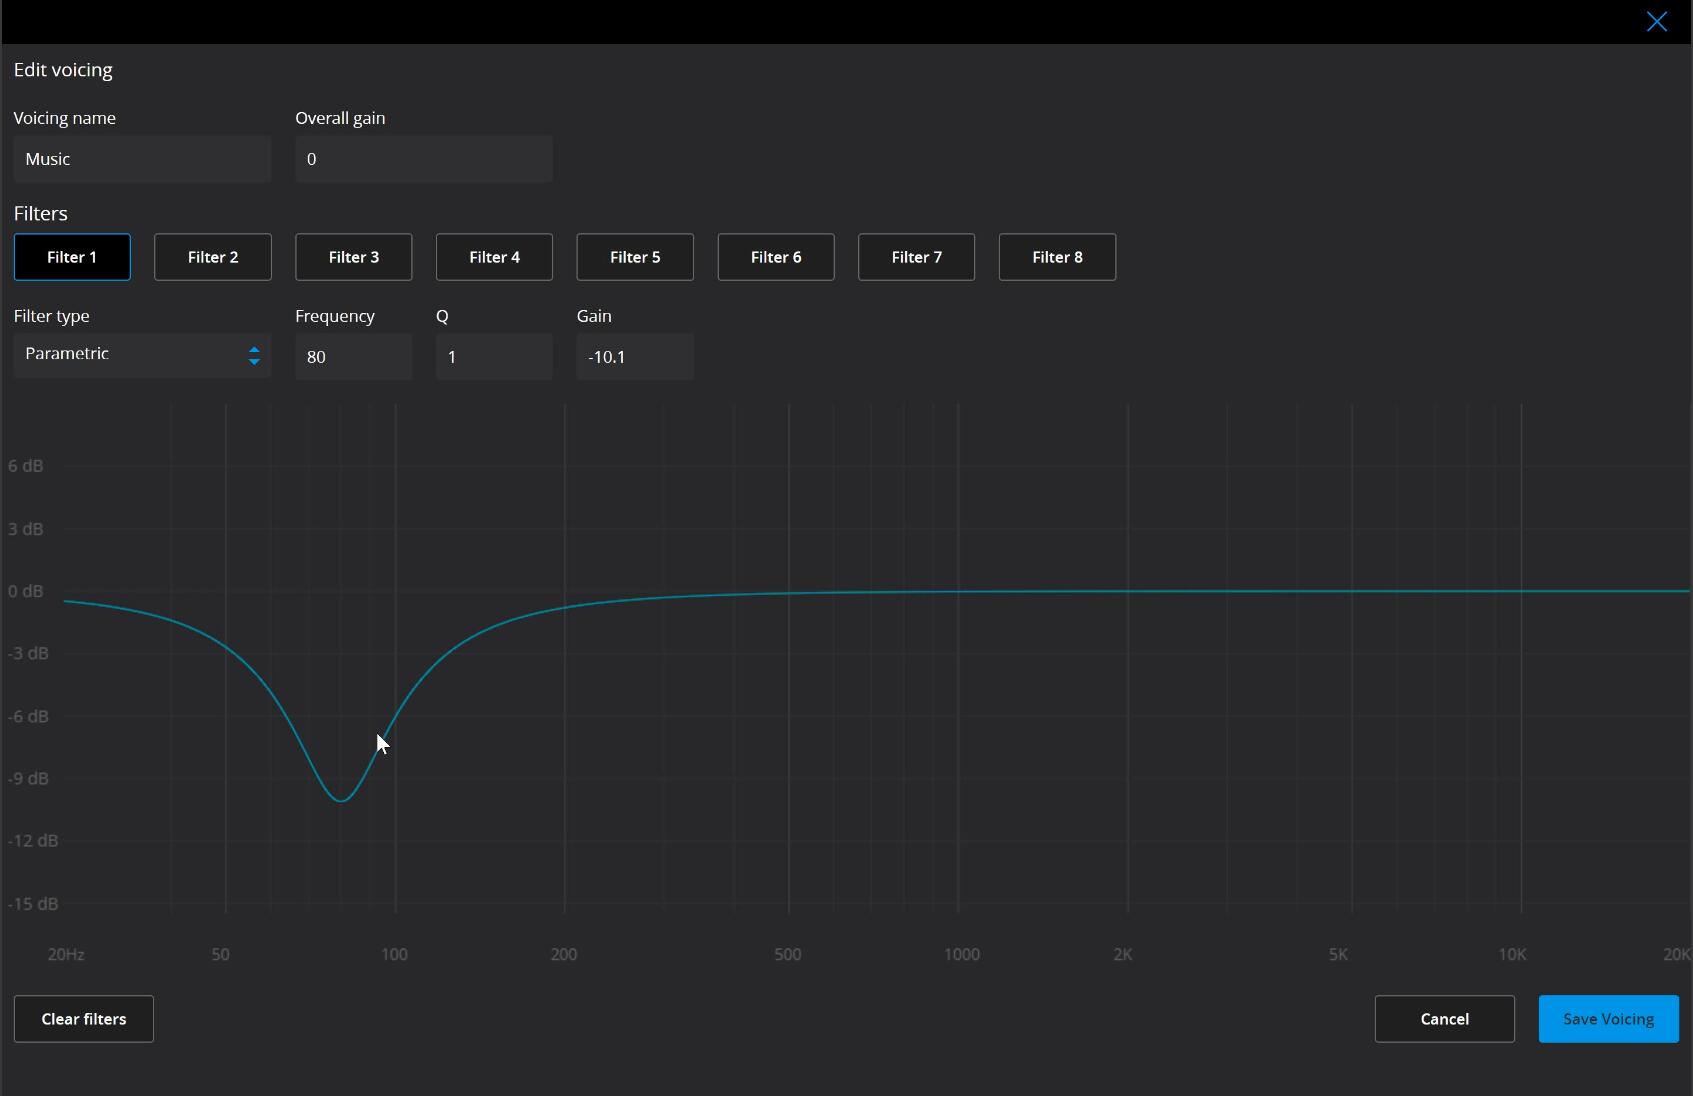Cancel the voicing edit
This screenshot has width=1693, height=1096.
[x=1444, y=1019]
